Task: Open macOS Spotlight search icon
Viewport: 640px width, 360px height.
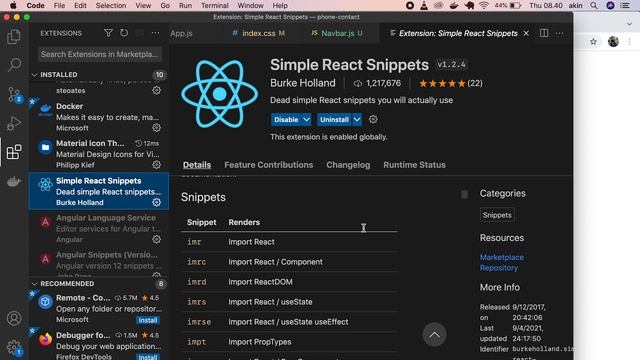Action: tap(594, 6)
